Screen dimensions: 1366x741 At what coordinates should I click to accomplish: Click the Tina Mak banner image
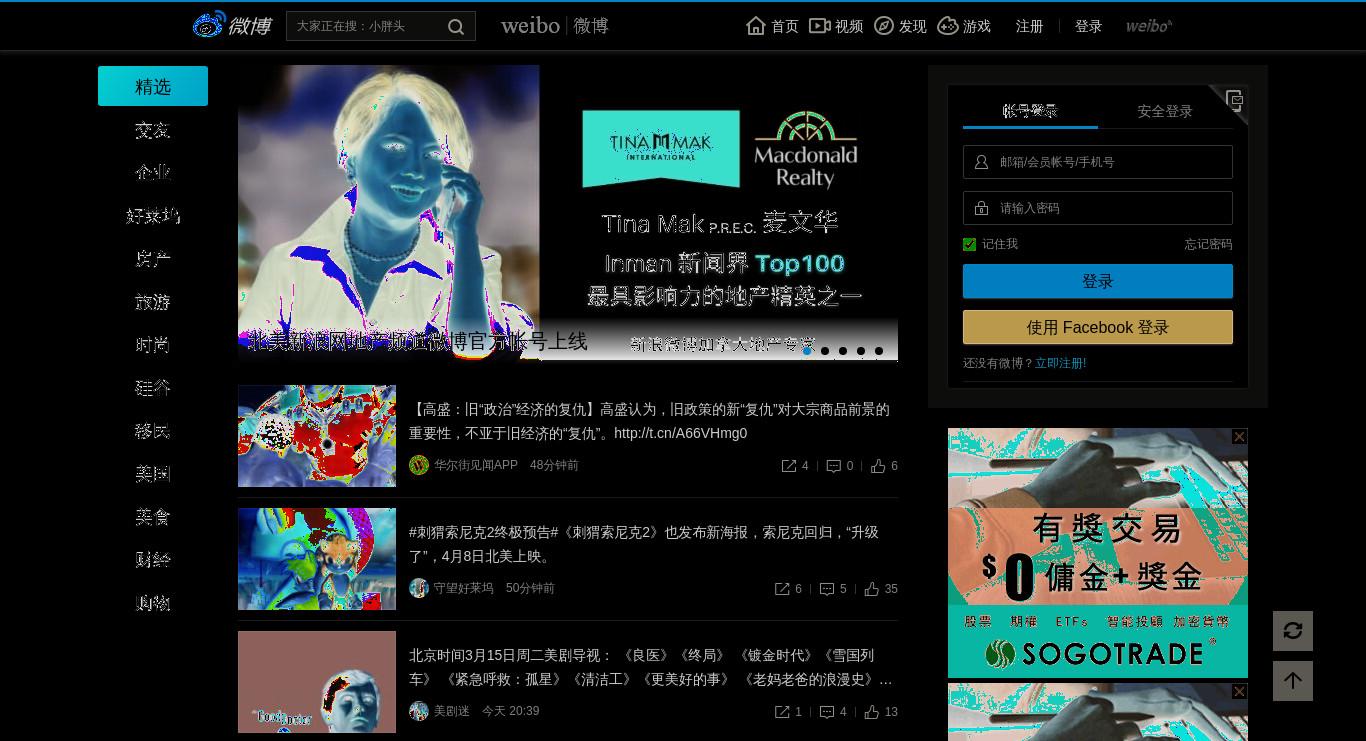tap(568, 212)
